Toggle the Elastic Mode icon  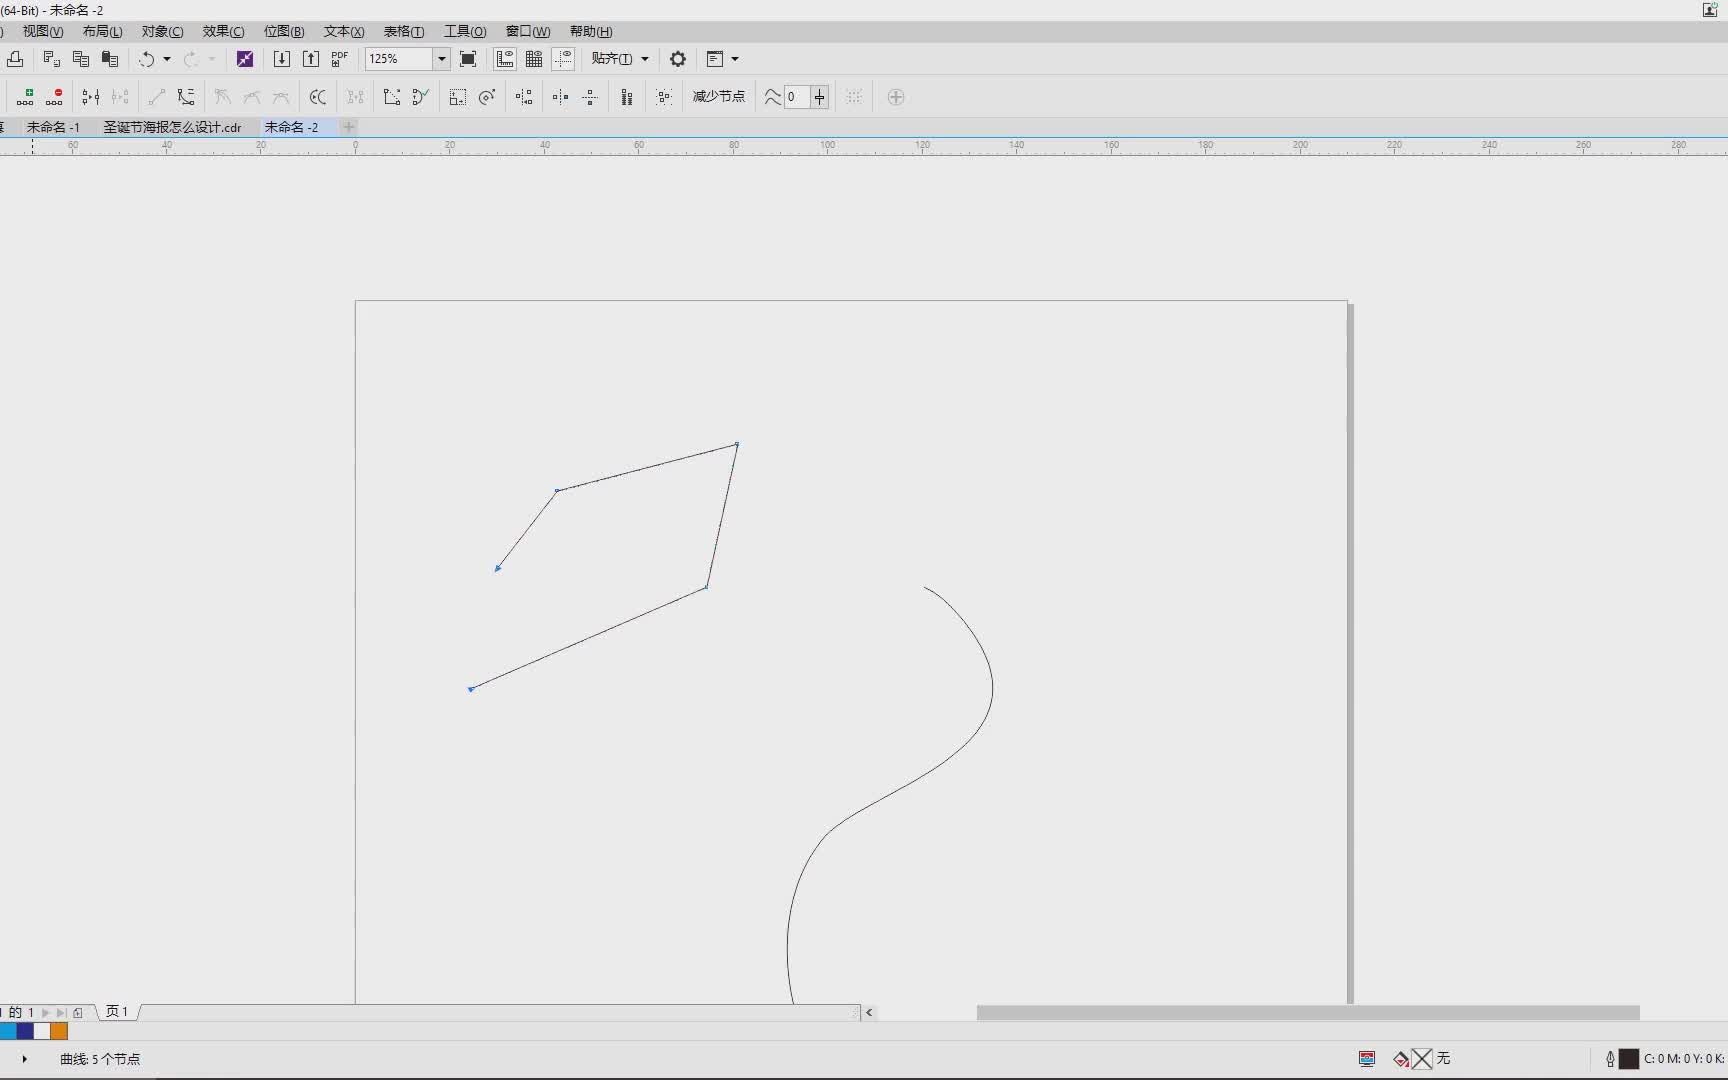[x=625, y=96]
